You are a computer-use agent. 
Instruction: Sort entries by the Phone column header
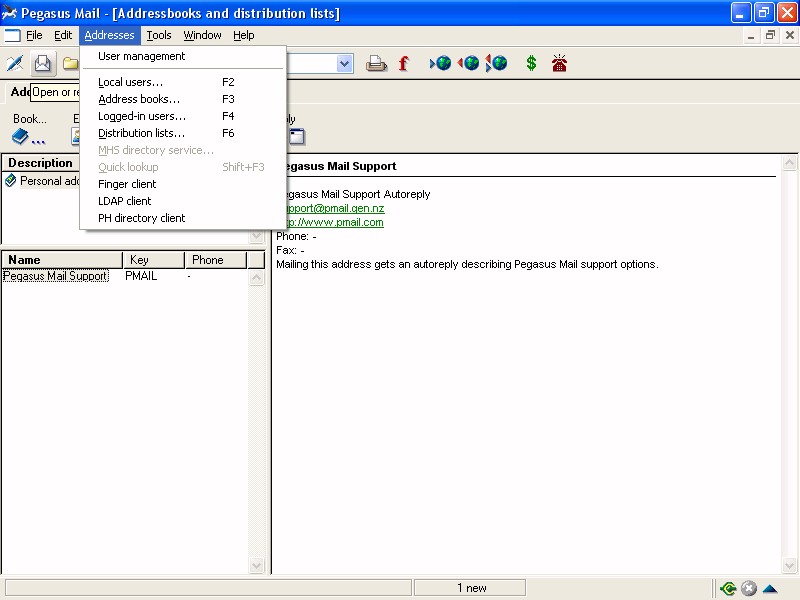(x=216, y=260)
